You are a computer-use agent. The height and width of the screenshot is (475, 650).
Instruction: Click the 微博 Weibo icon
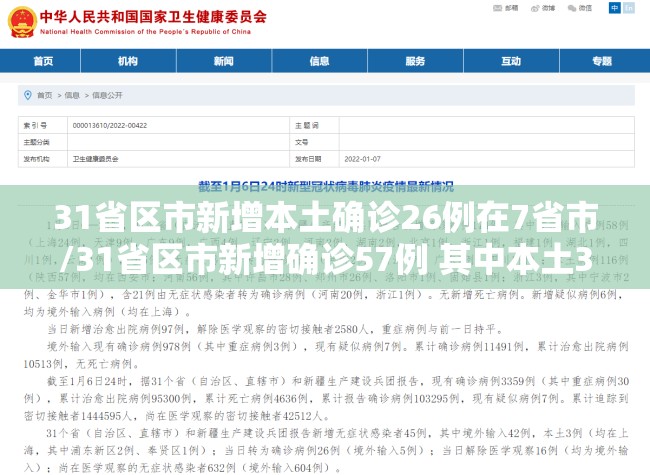coord(535,8)
